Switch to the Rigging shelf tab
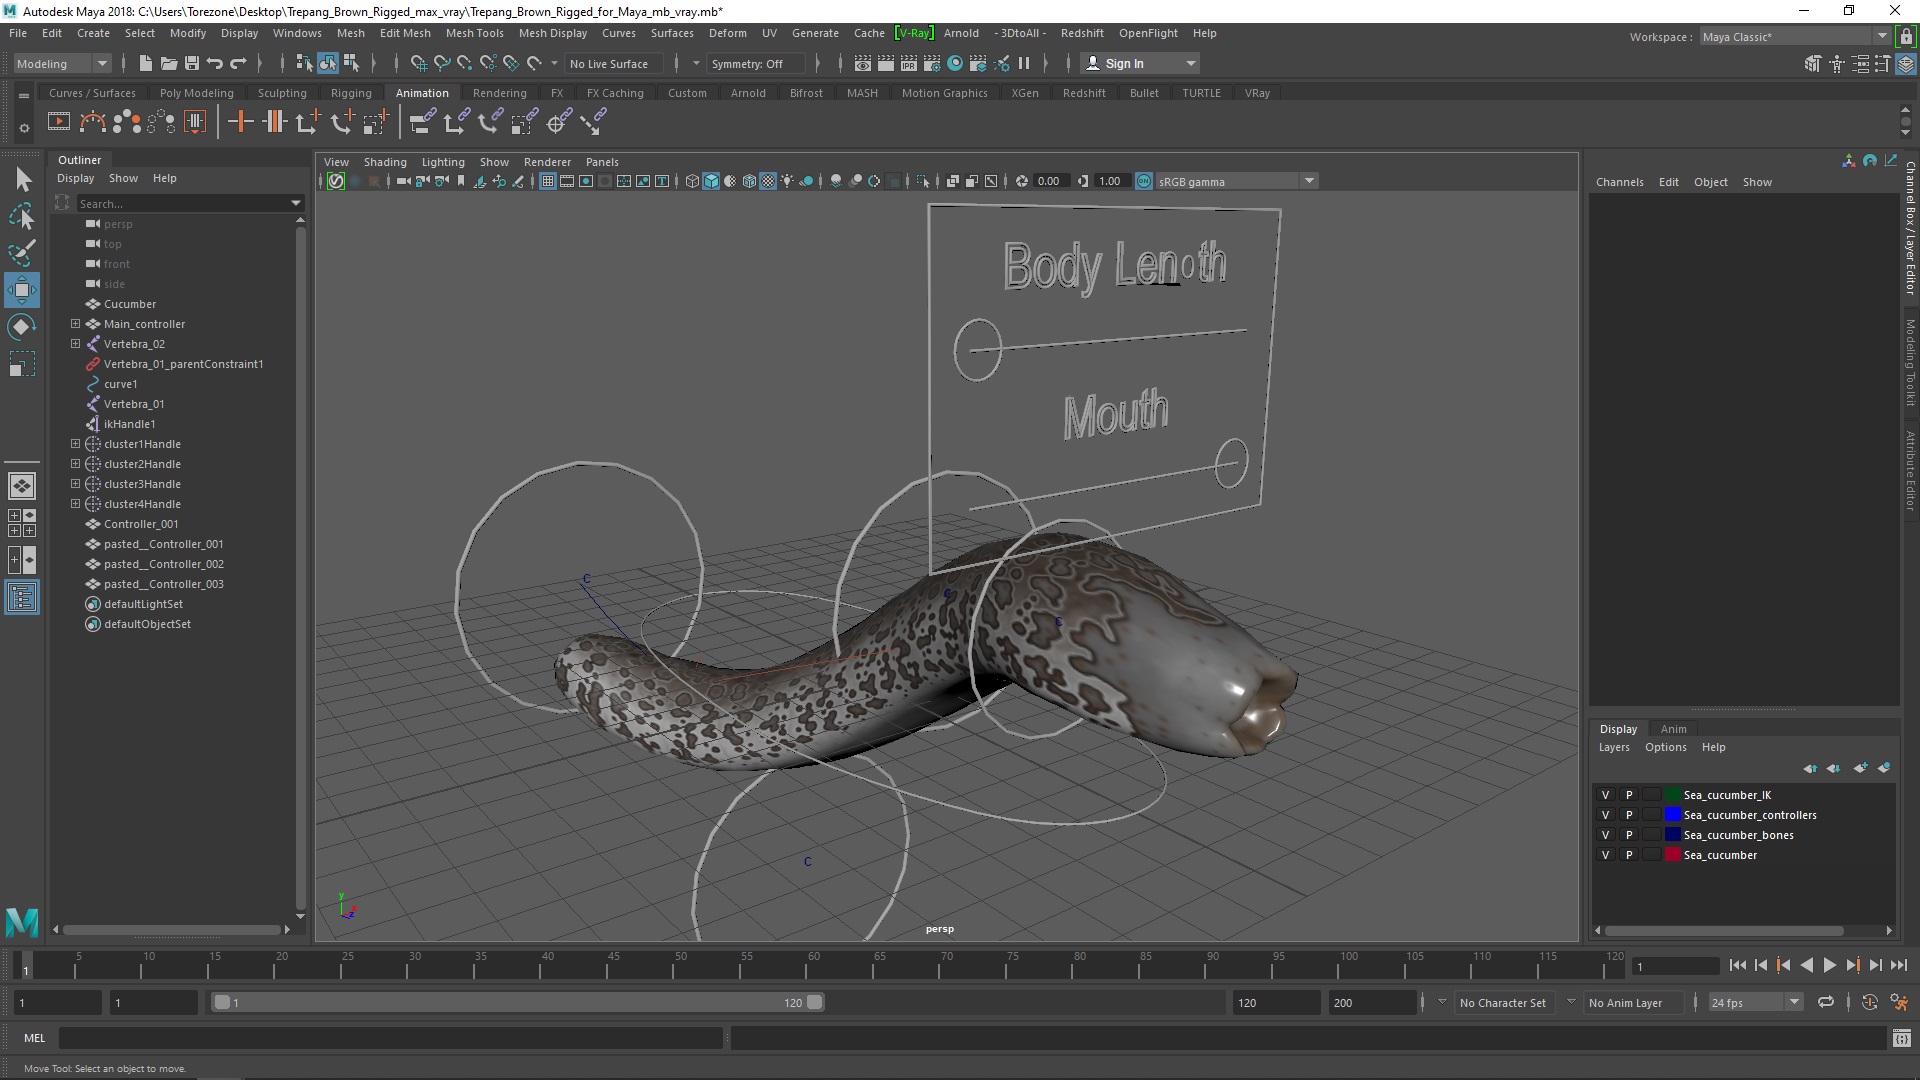This screenshot has width=1920, height=1080. click(351, 93)
